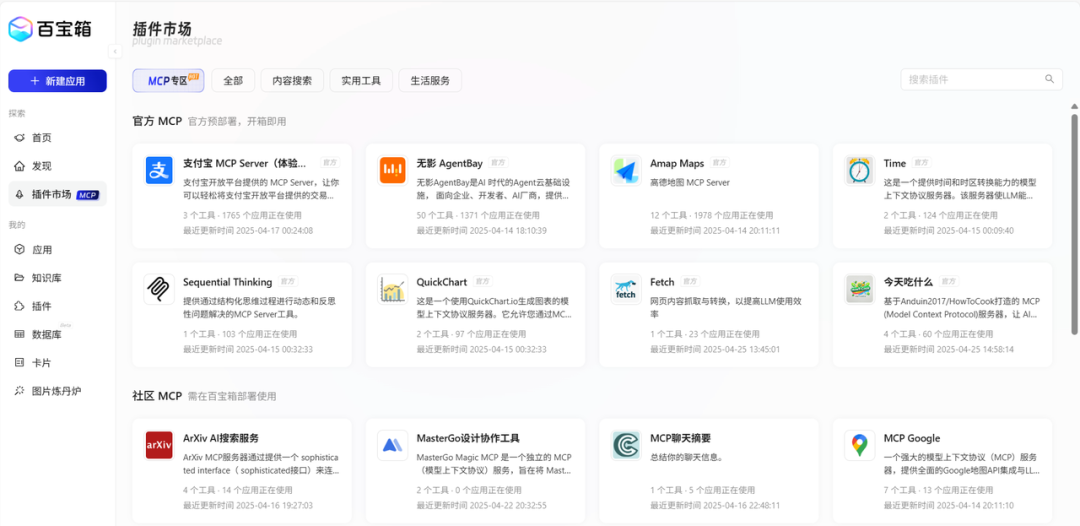
Task: Click the 新建应用 button
Action: coord(57,81)
